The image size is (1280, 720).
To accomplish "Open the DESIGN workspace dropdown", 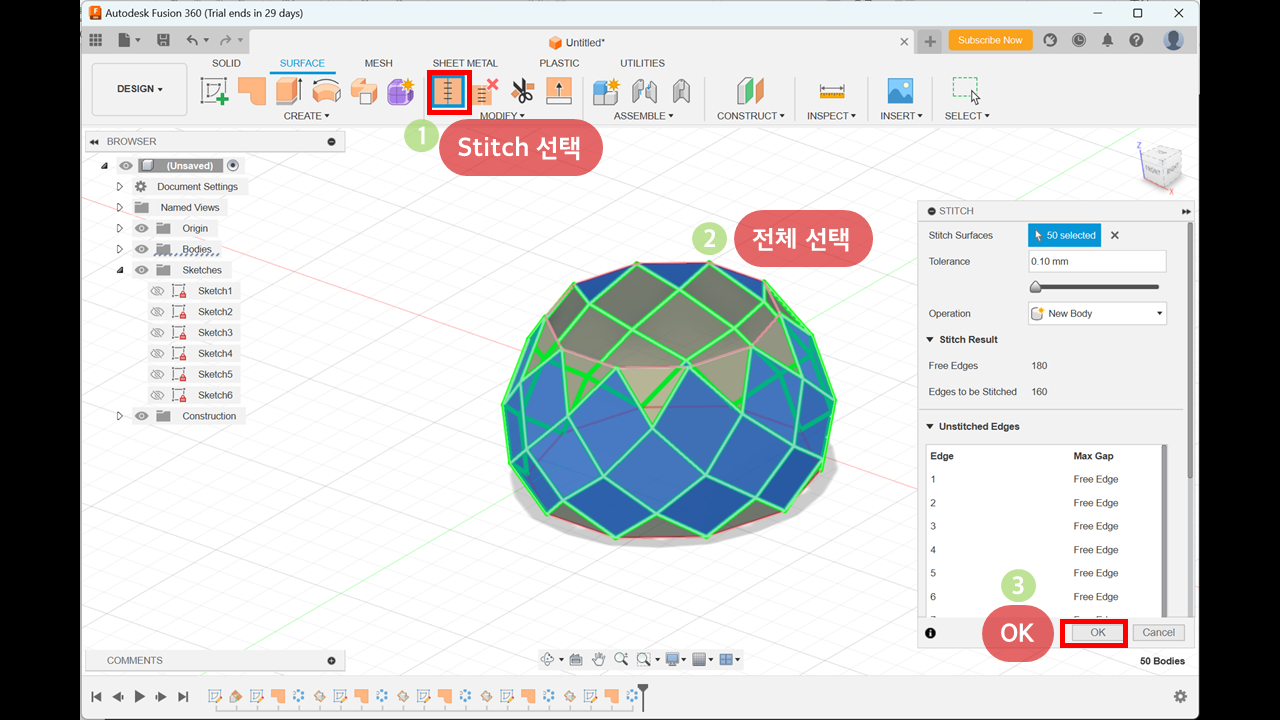I will [139, 89].
